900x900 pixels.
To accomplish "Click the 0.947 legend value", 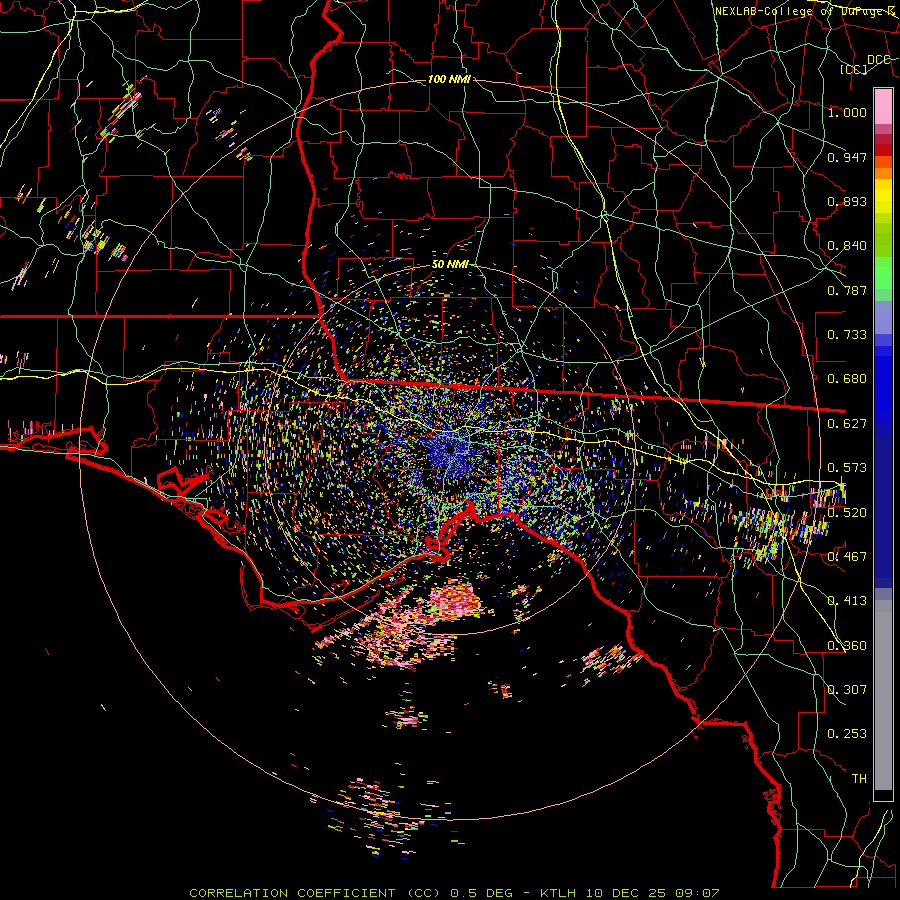I will point(847,157).
